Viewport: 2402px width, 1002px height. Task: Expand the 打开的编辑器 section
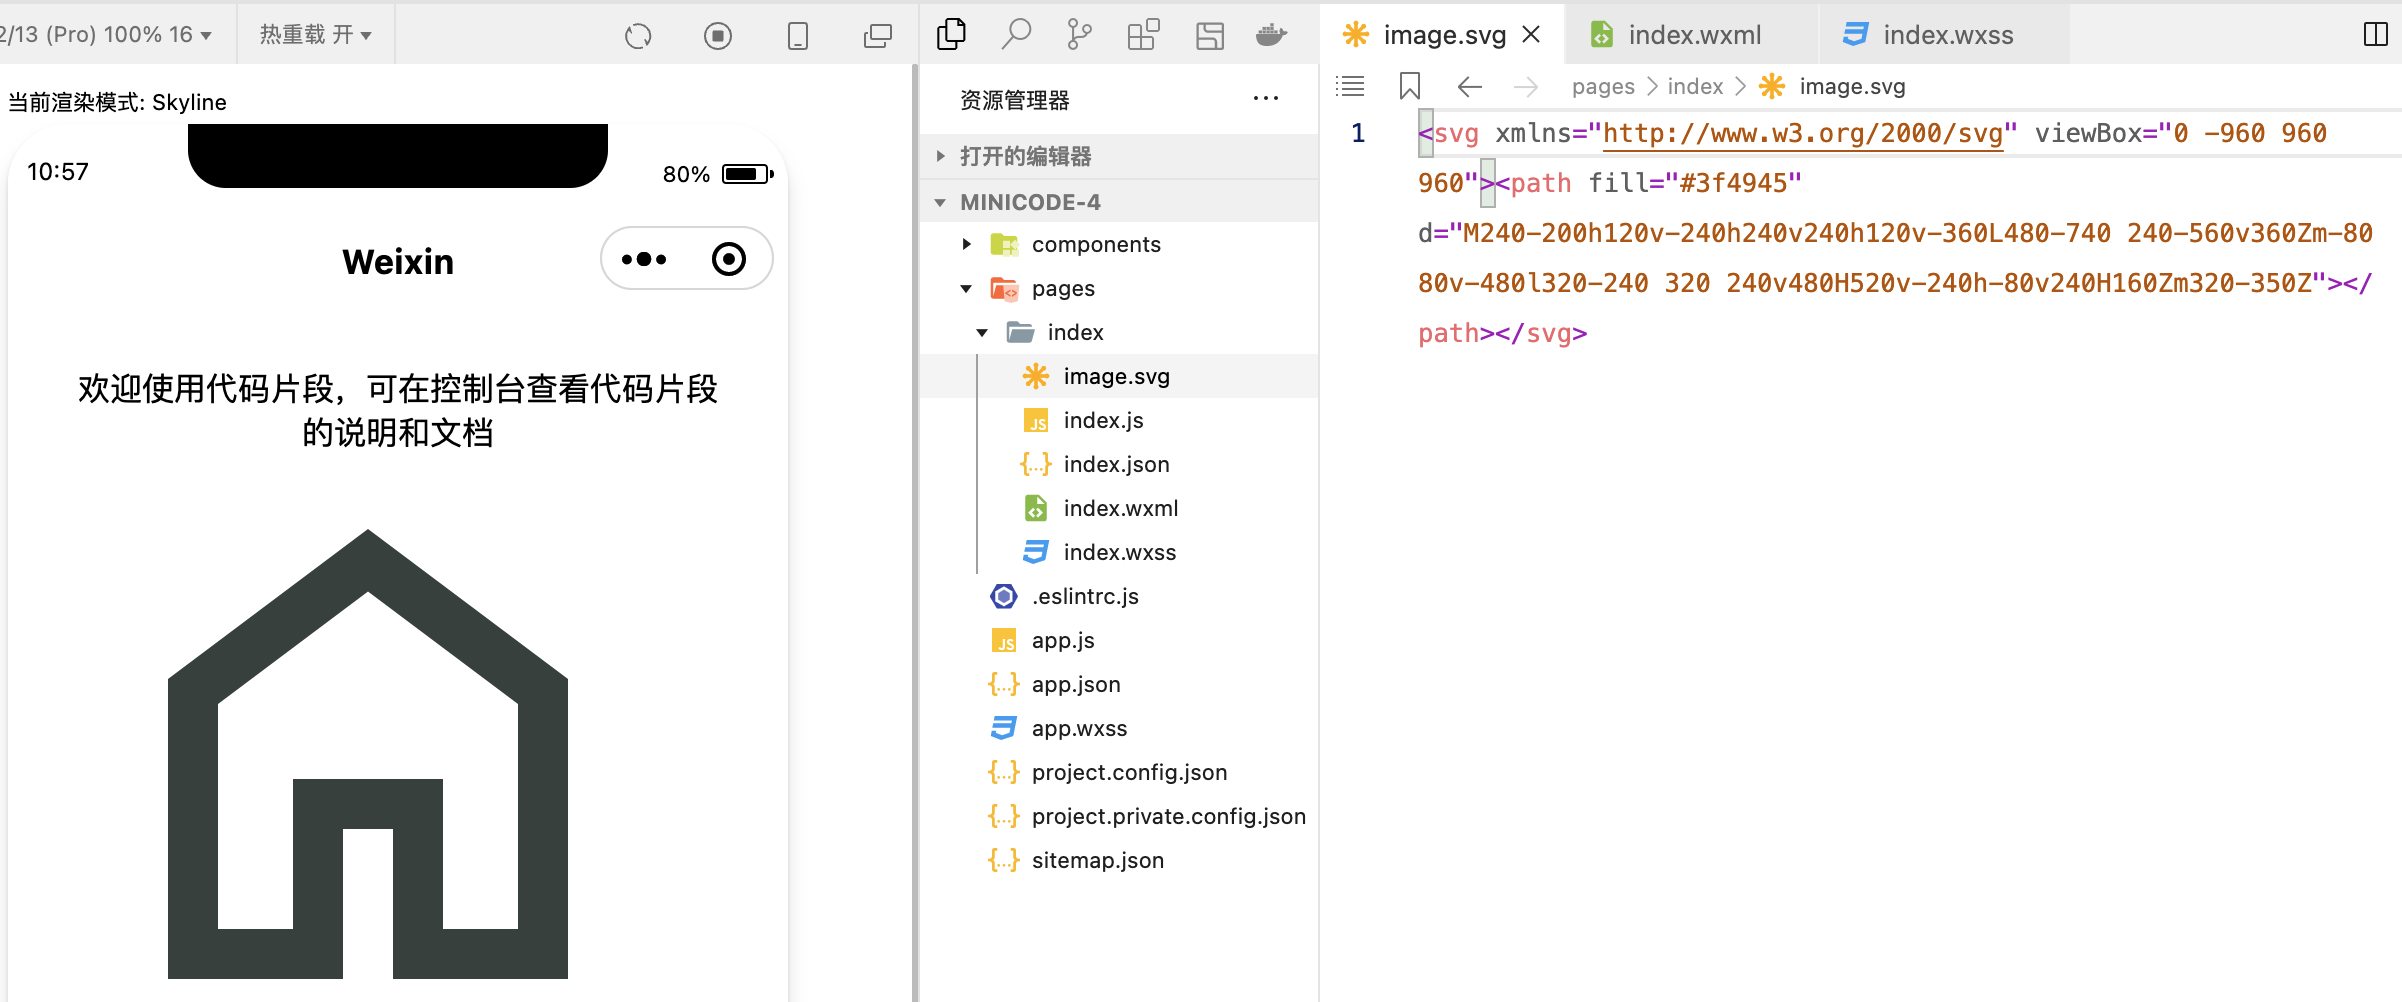1118,156
